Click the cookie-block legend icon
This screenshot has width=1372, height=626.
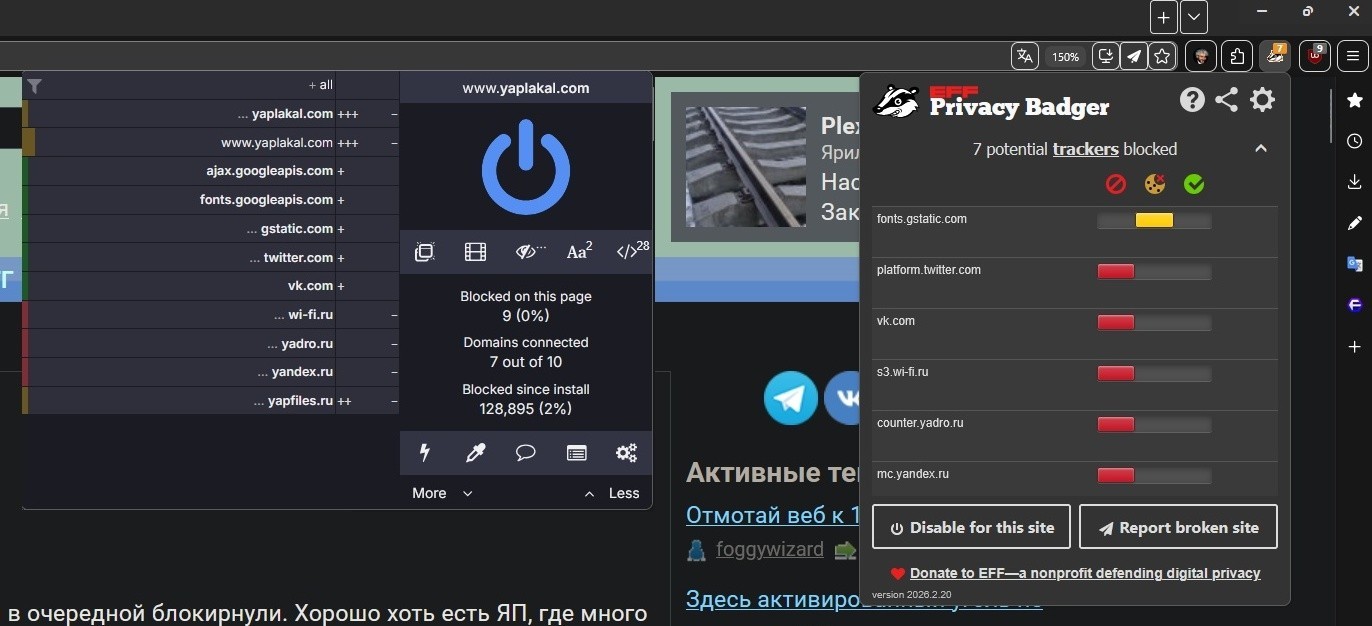(x=1155, y=184)
